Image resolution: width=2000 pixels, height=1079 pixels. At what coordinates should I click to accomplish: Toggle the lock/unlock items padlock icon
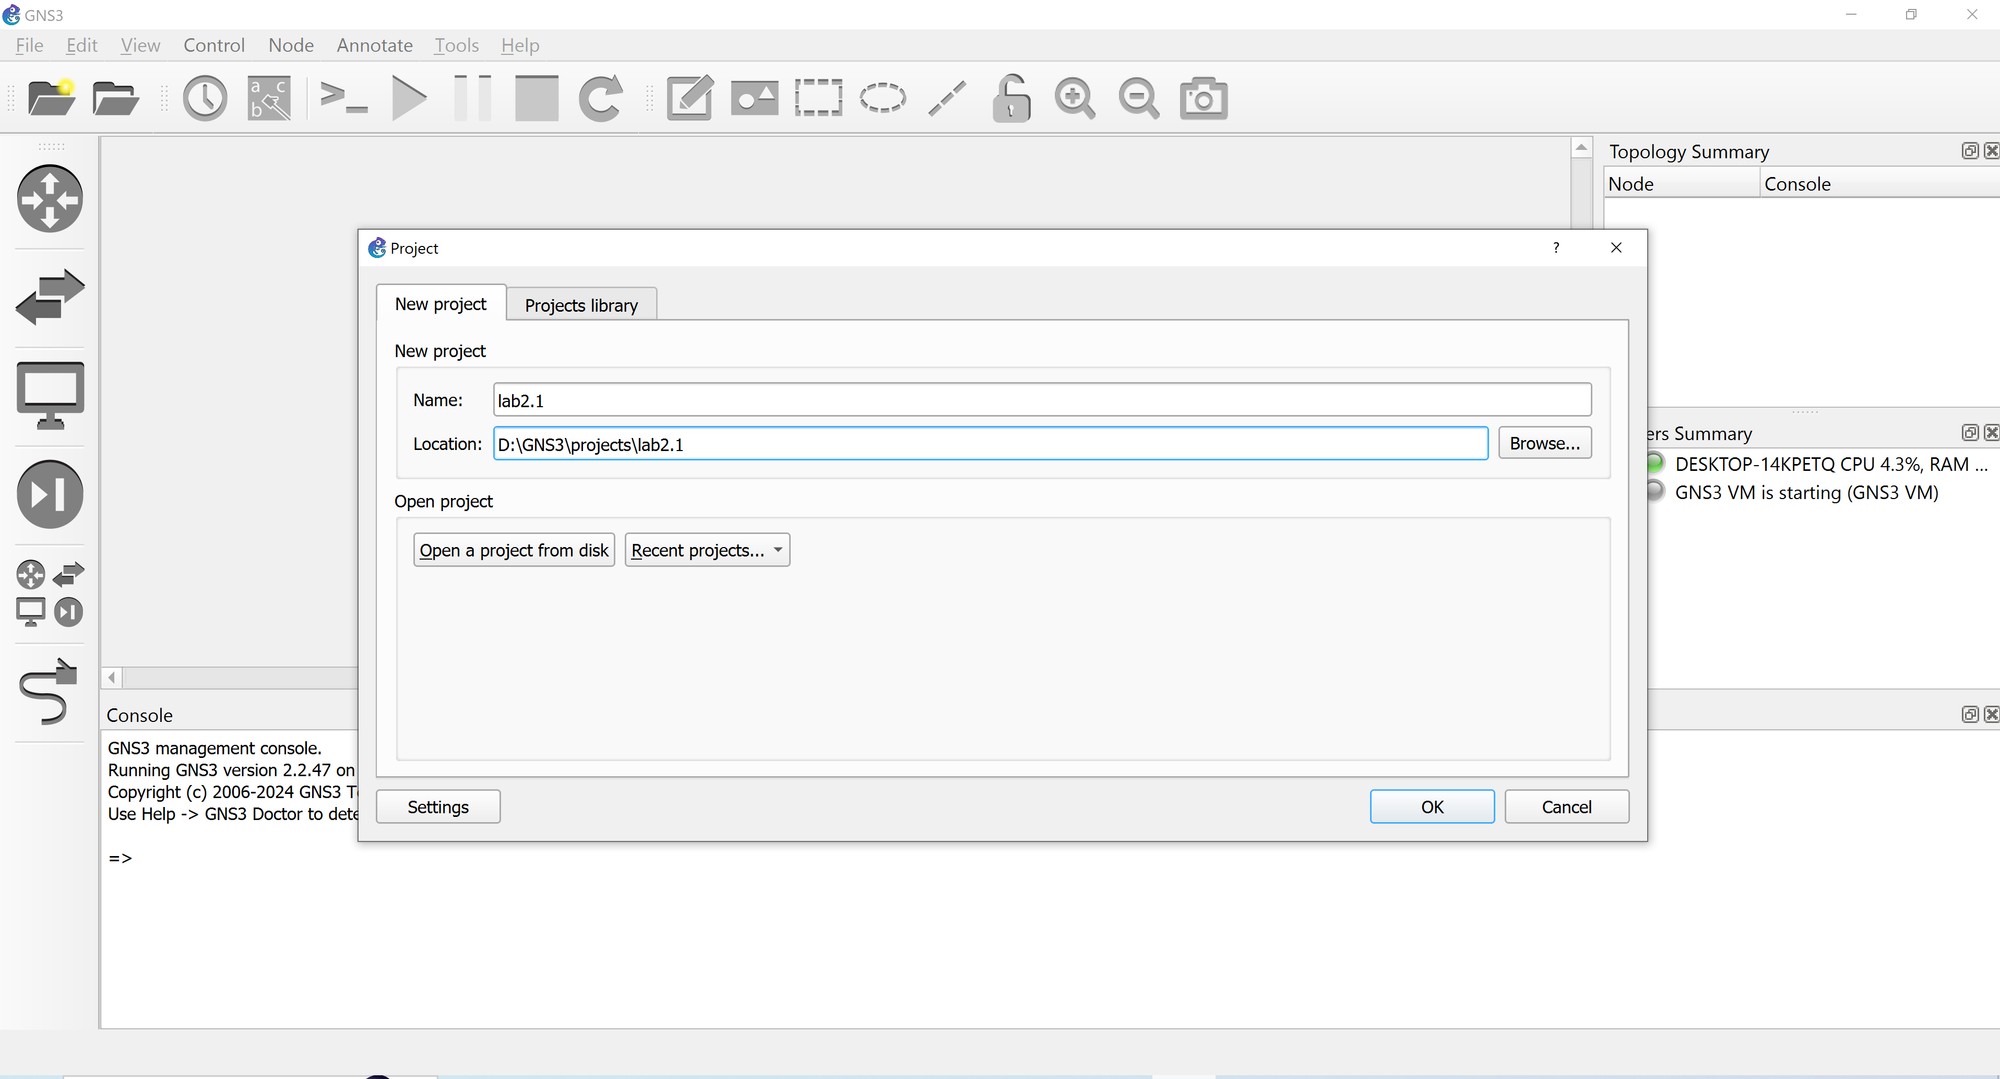pos(1011,98)
